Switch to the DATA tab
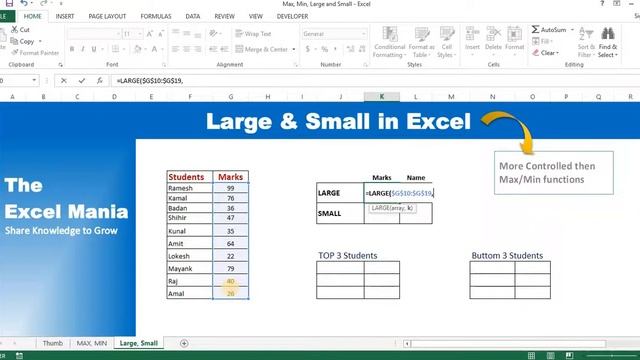This screenshot has height=360, width=640. click(x=193, y=16)
